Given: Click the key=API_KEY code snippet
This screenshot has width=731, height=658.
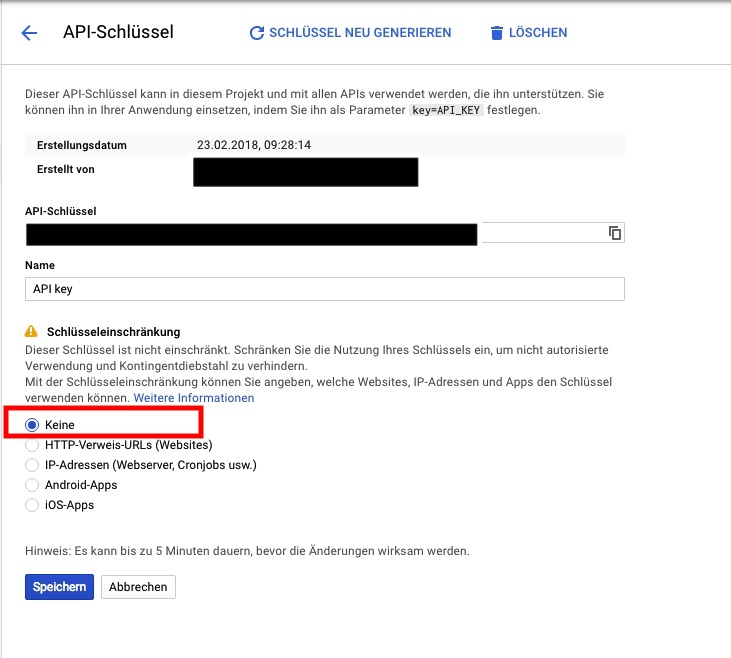Looking at the screenshot, I should click(x=446, y=110).
